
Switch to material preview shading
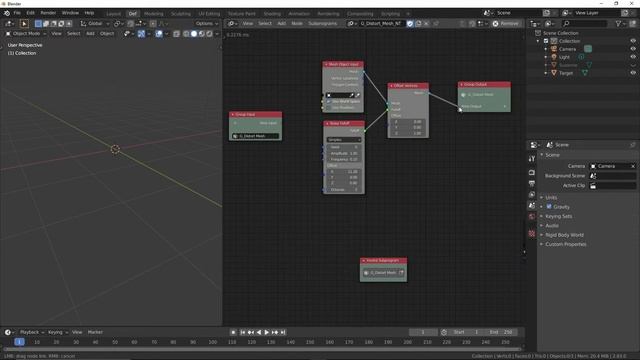click(x=202, y=34)
